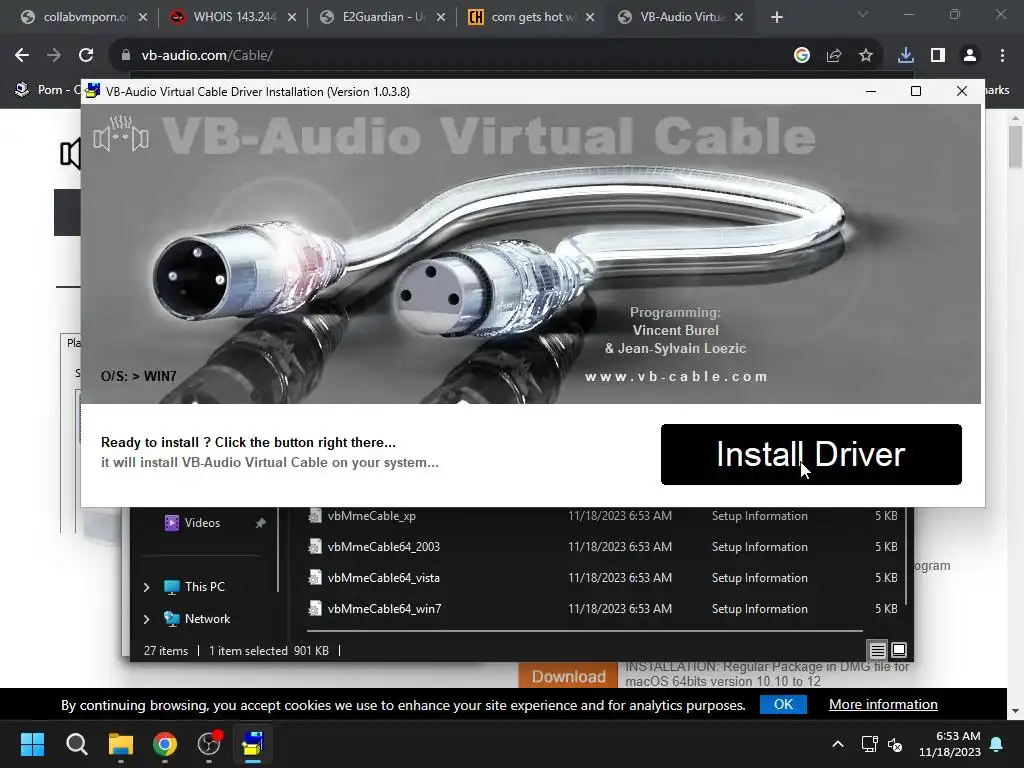Screen dimensions: 1024x768
Task: Go forward in Chrome browser
Action: [54, 56]
